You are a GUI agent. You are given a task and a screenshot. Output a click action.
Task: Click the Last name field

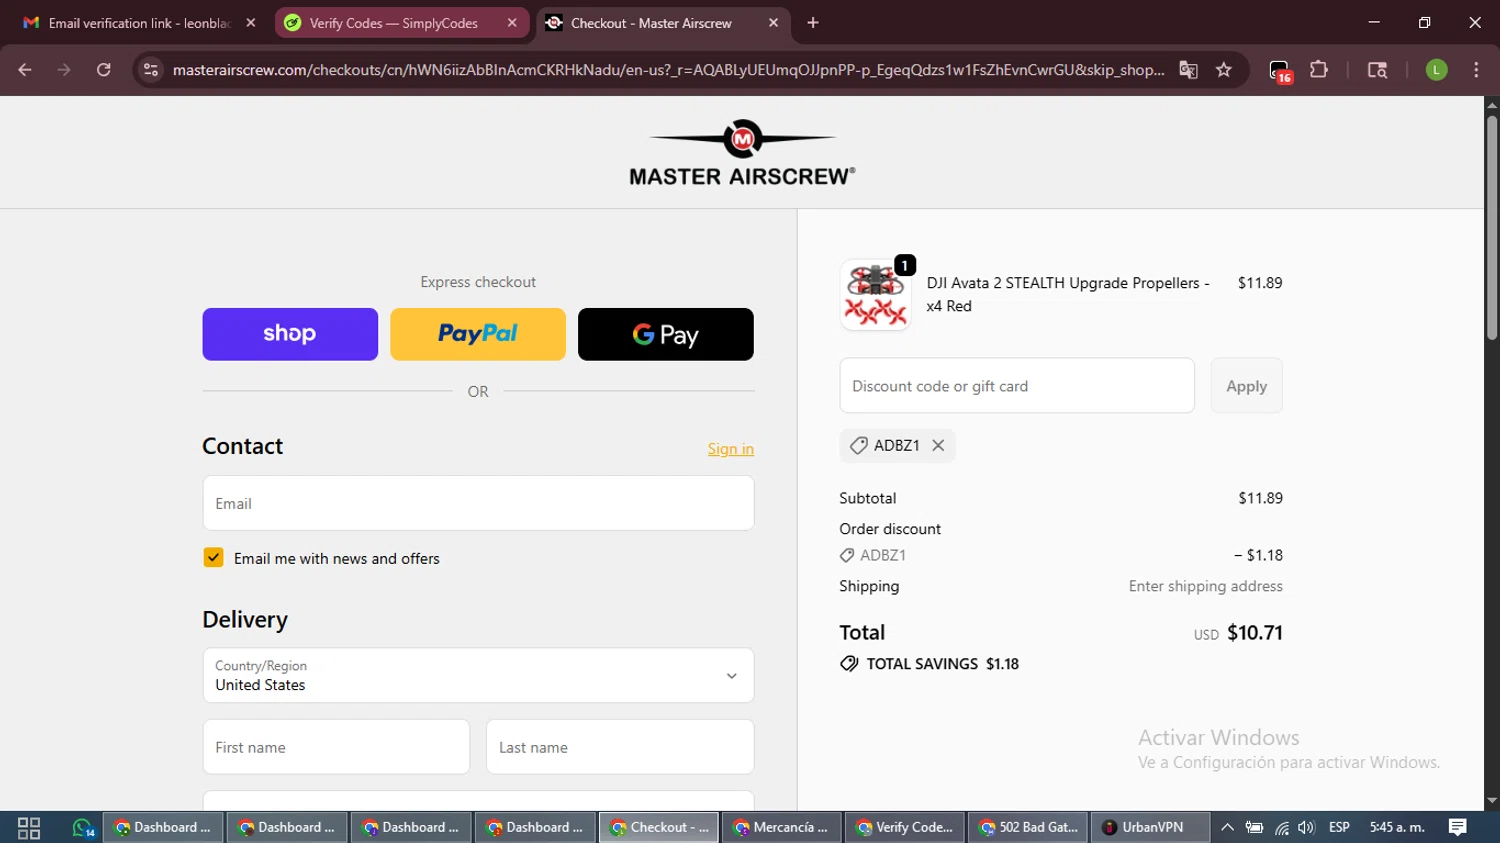tap(620, 747)
